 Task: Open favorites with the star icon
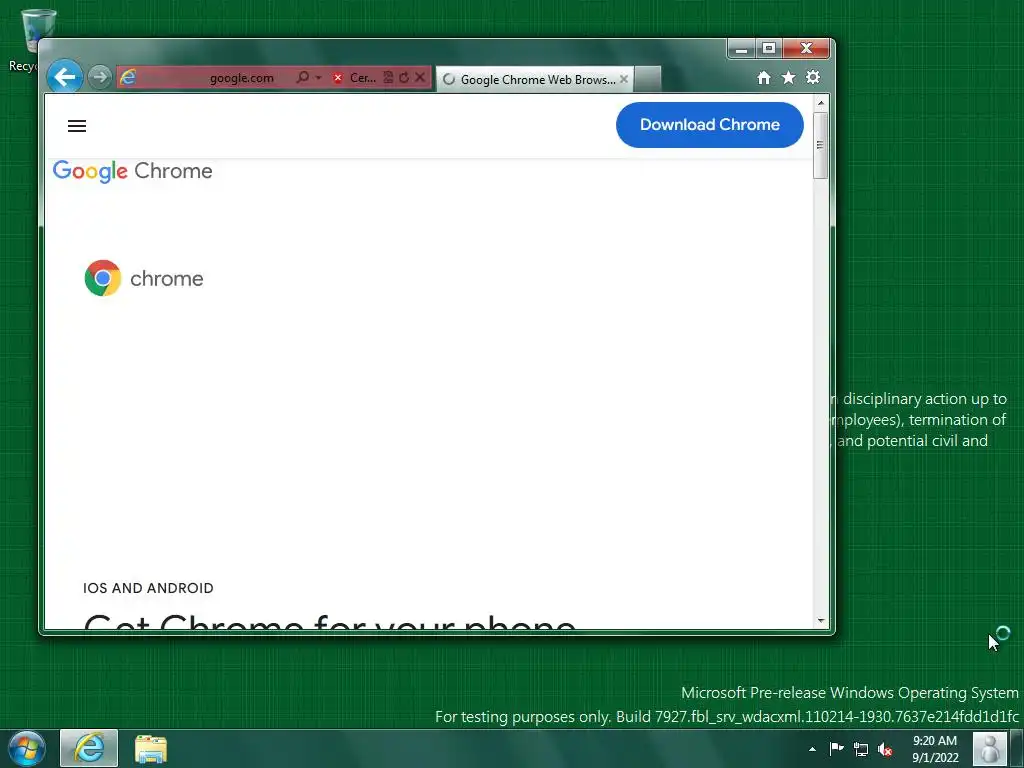[x=788, y=78]
